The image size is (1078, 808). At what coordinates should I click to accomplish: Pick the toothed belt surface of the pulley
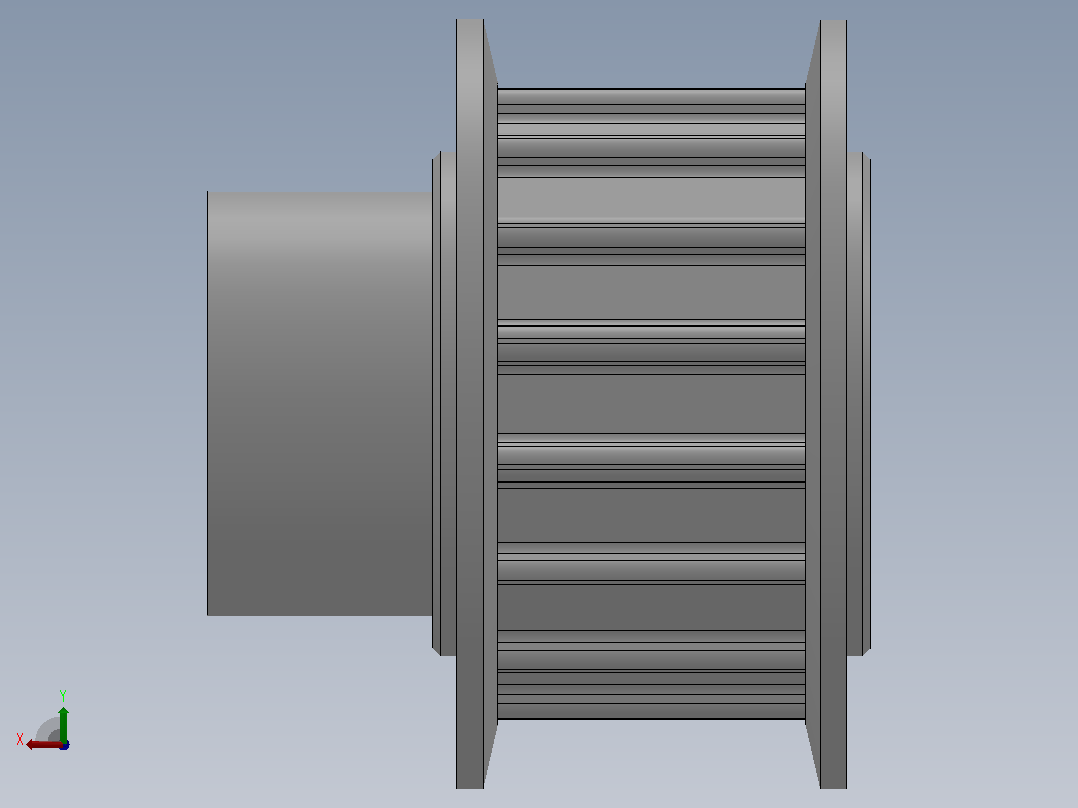651,404
